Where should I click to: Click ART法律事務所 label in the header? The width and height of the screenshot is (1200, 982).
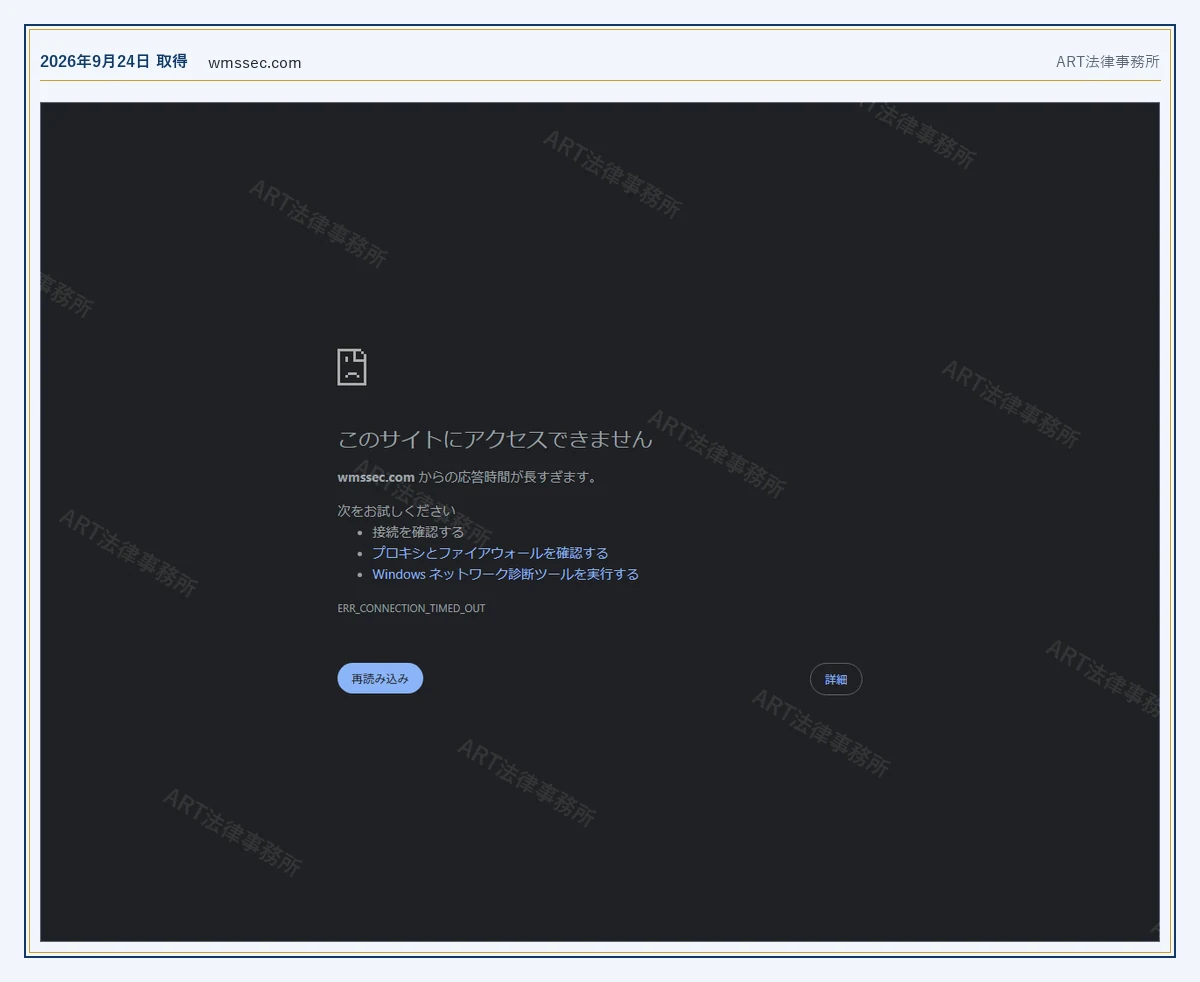1108,62
